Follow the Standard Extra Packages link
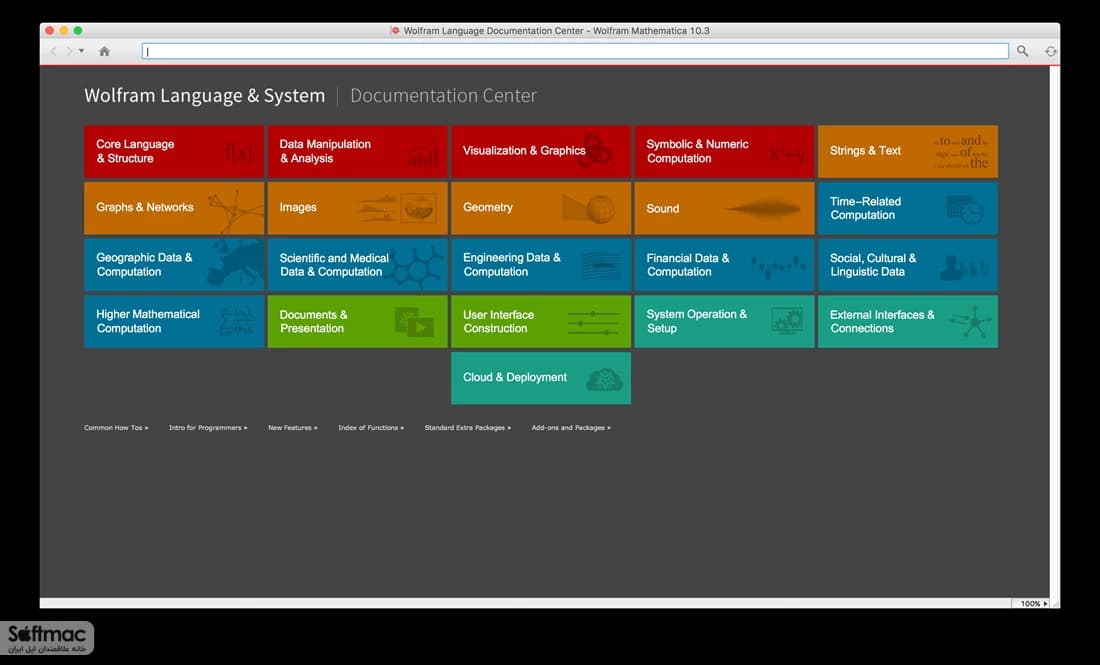 click(x=468, y=427)
